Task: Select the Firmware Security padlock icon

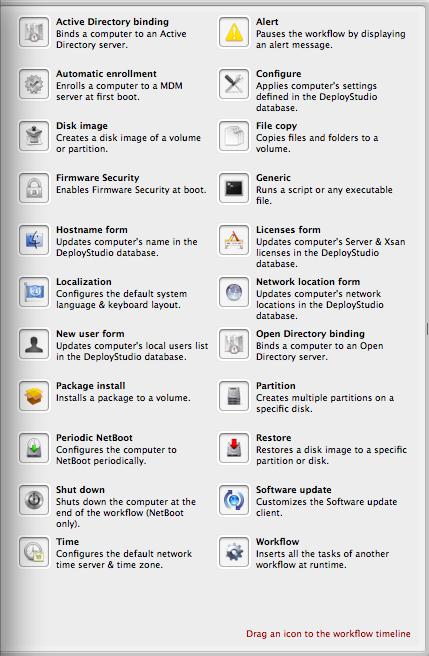Action: click(34, 188)
